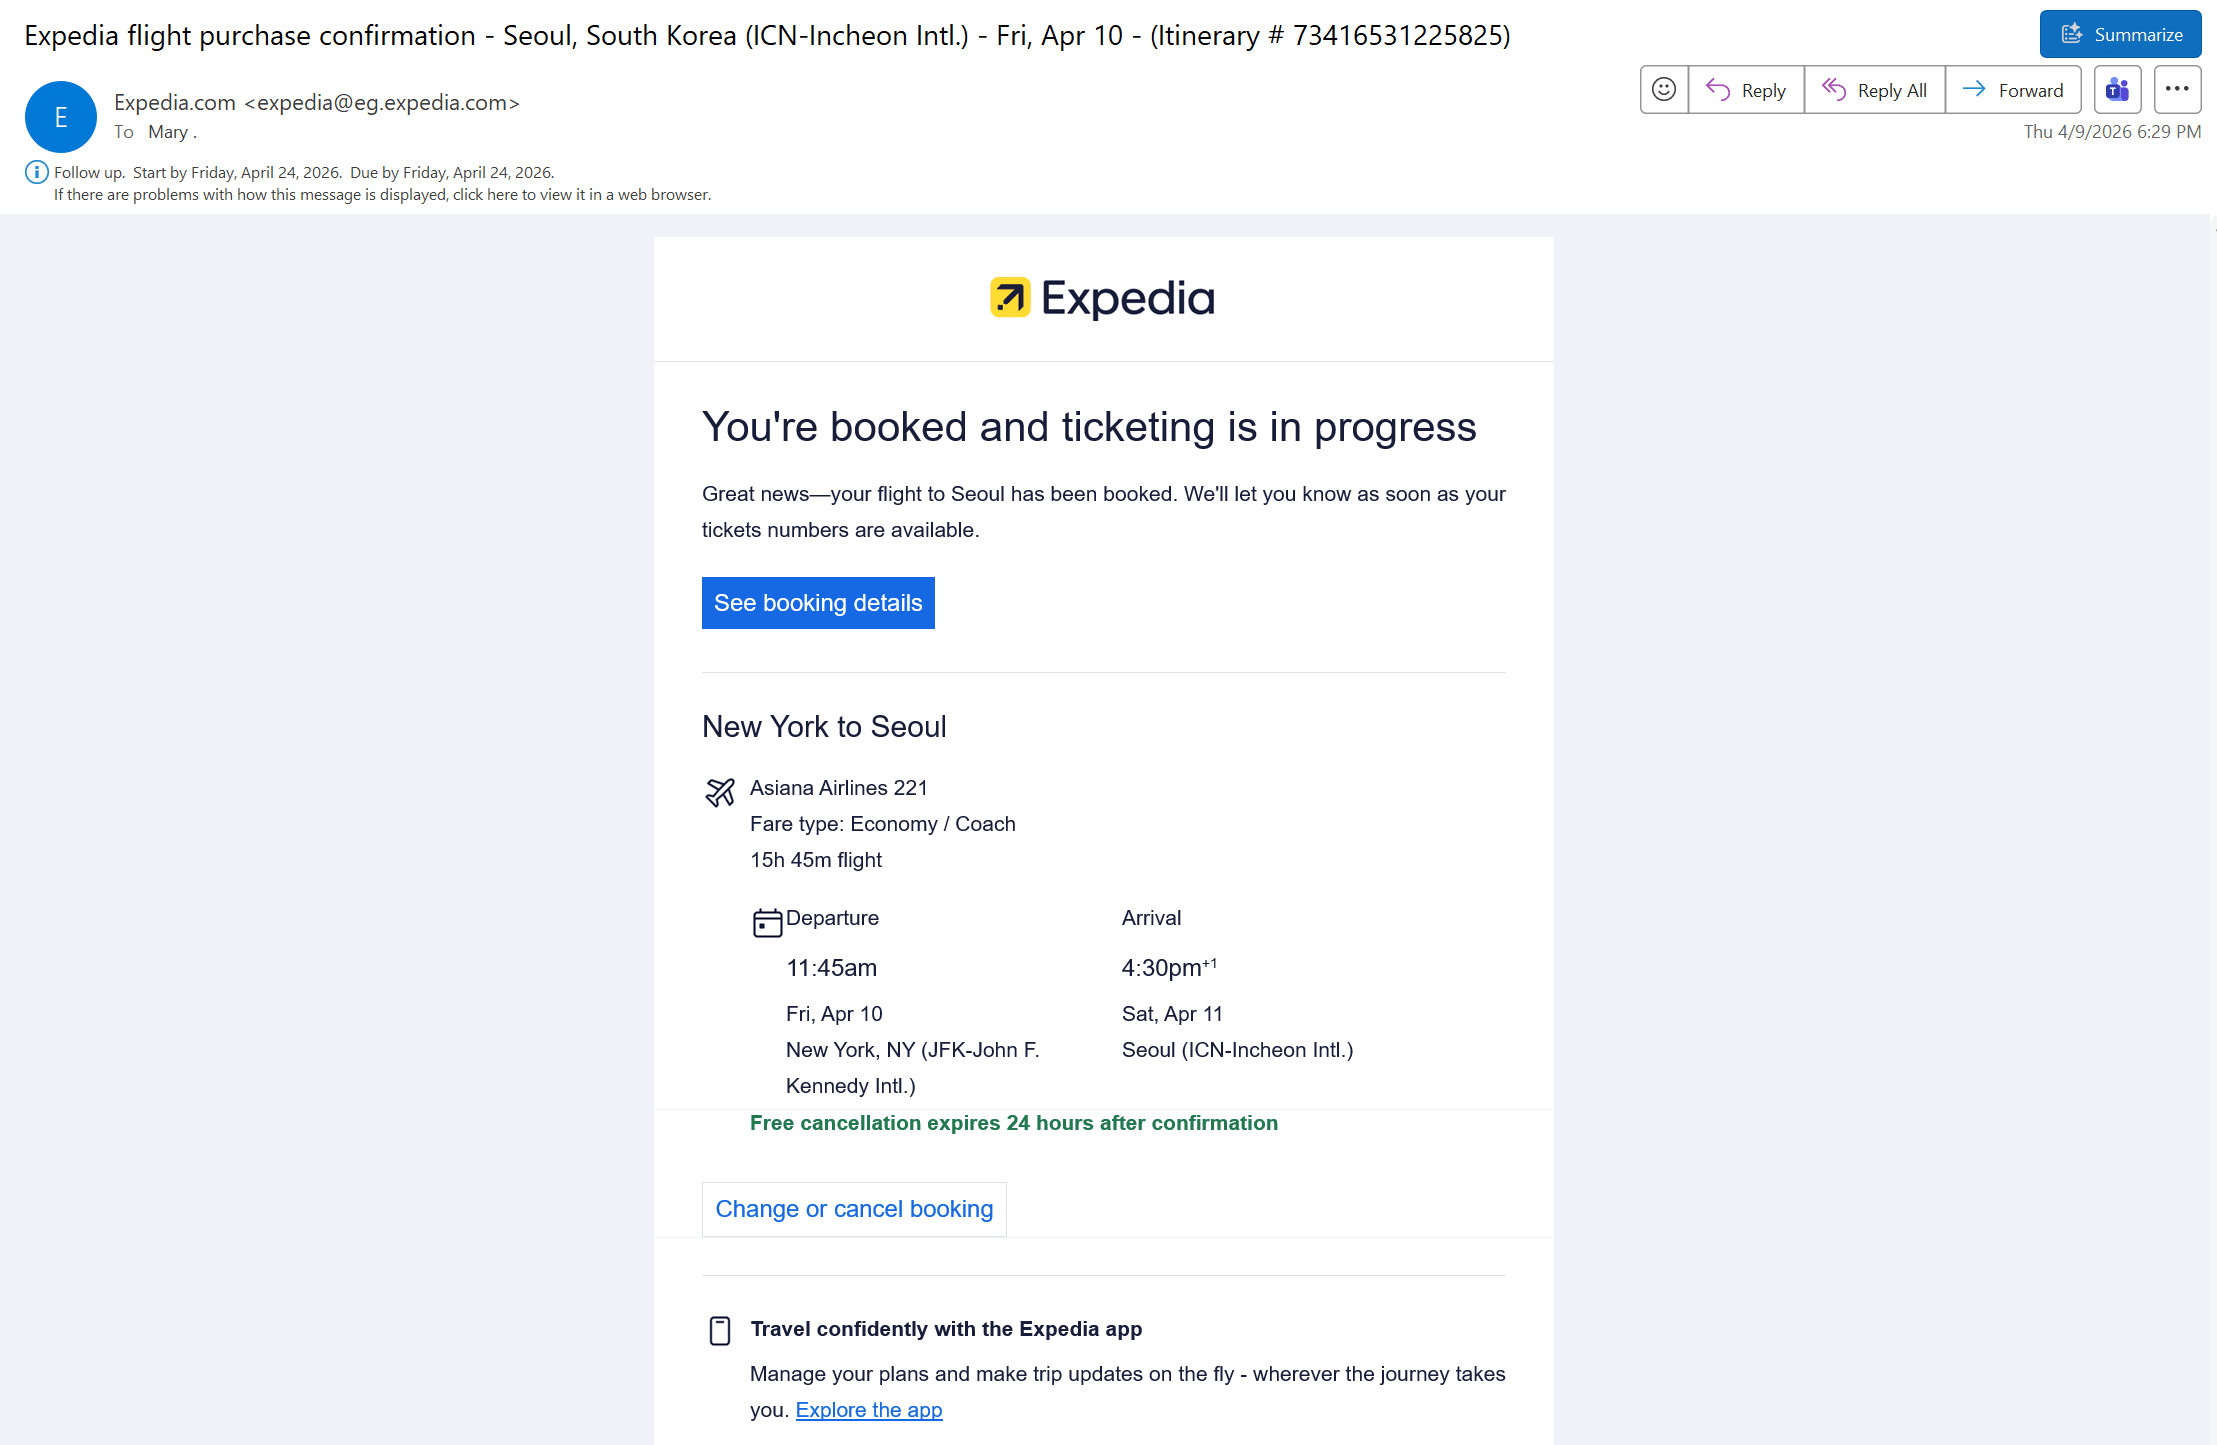Click the airplane icon beside Asiana Airlines
The width and height of the screenshot is (2217, 1445).
click(x=720, y=792)
